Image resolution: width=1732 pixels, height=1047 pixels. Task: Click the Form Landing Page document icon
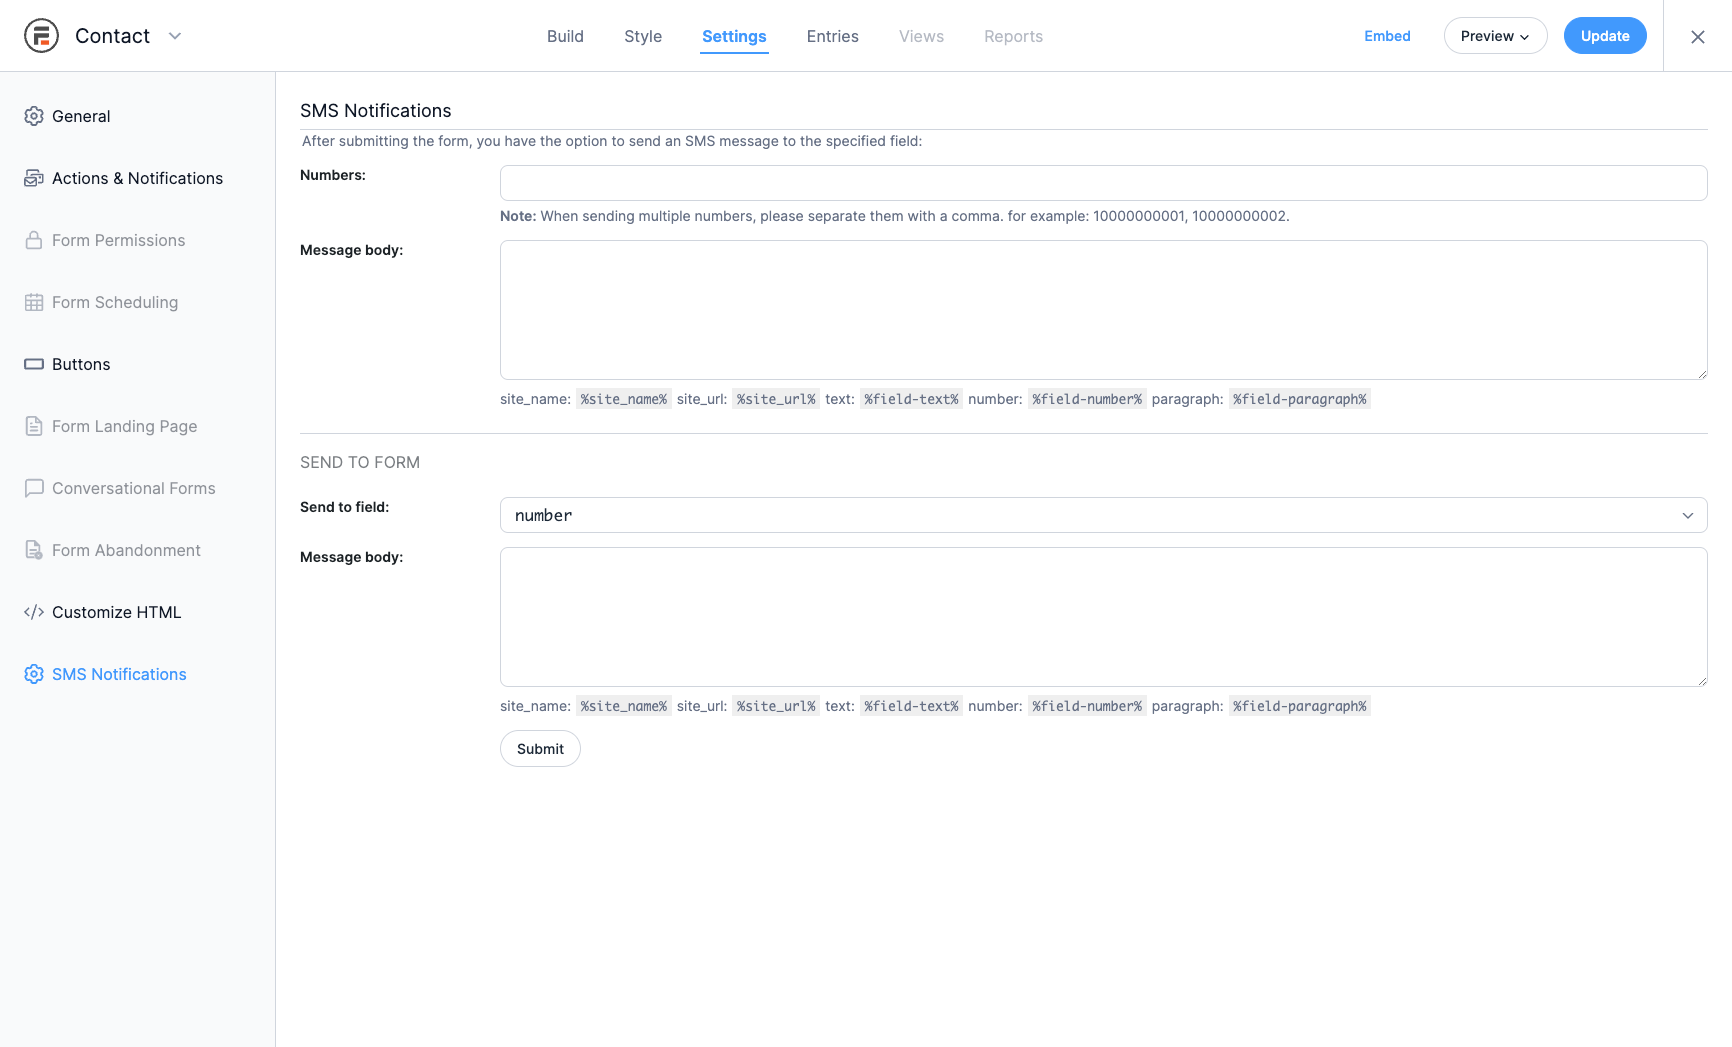click(x=34, y=426)
